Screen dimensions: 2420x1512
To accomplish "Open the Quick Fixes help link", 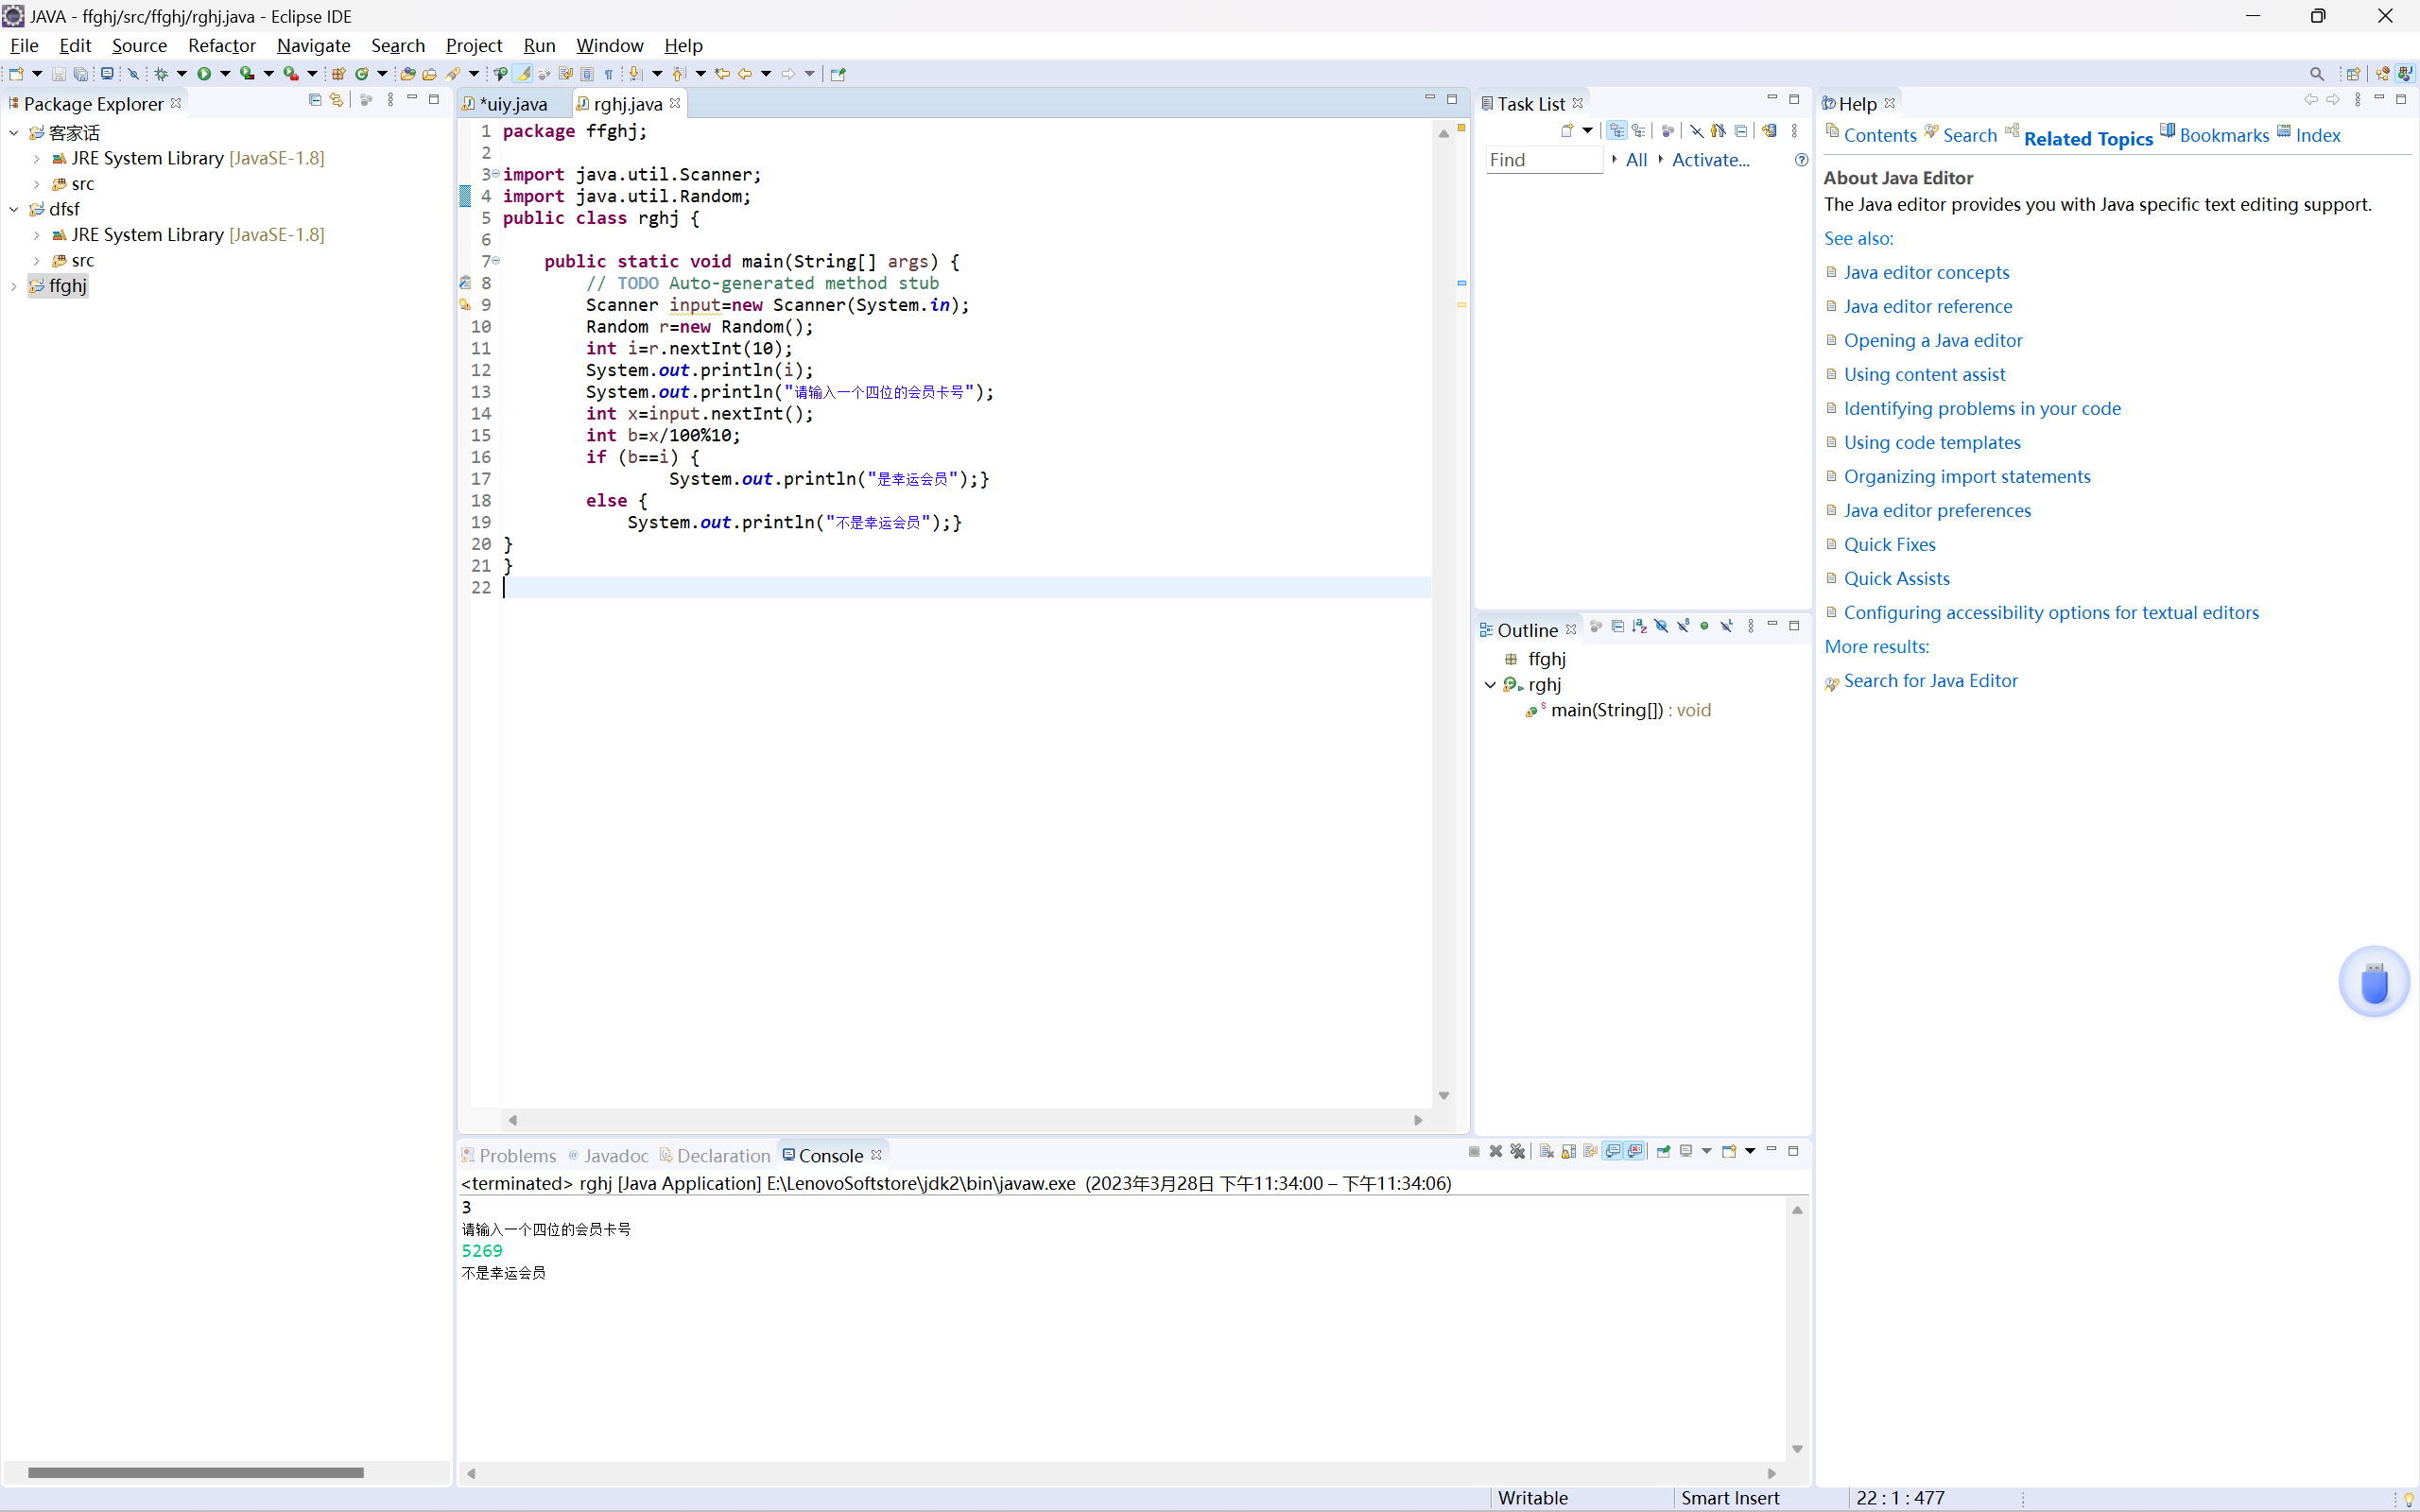I will coord(1889,544).
